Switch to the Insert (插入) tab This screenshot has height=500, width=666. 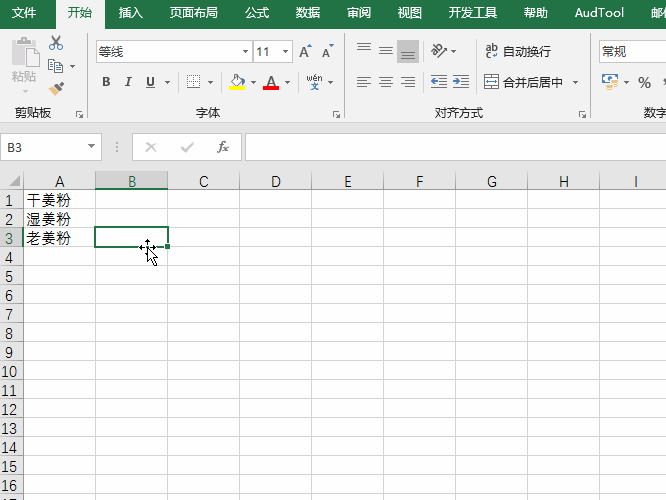pyautogui.click(x=130, y=13)
